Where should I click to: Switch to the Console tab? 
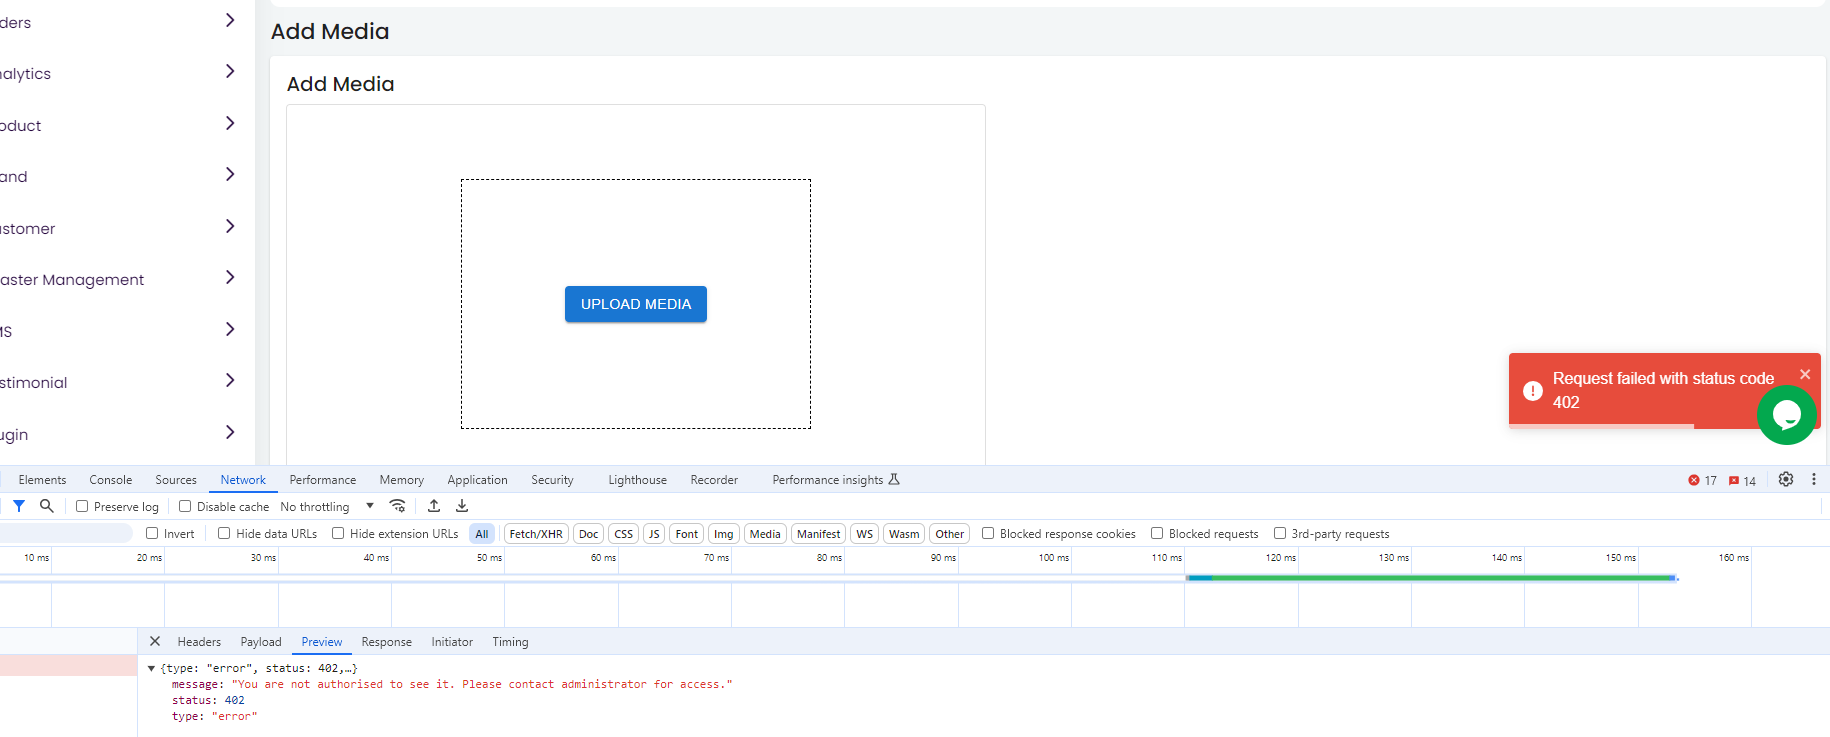pos(110,480)
